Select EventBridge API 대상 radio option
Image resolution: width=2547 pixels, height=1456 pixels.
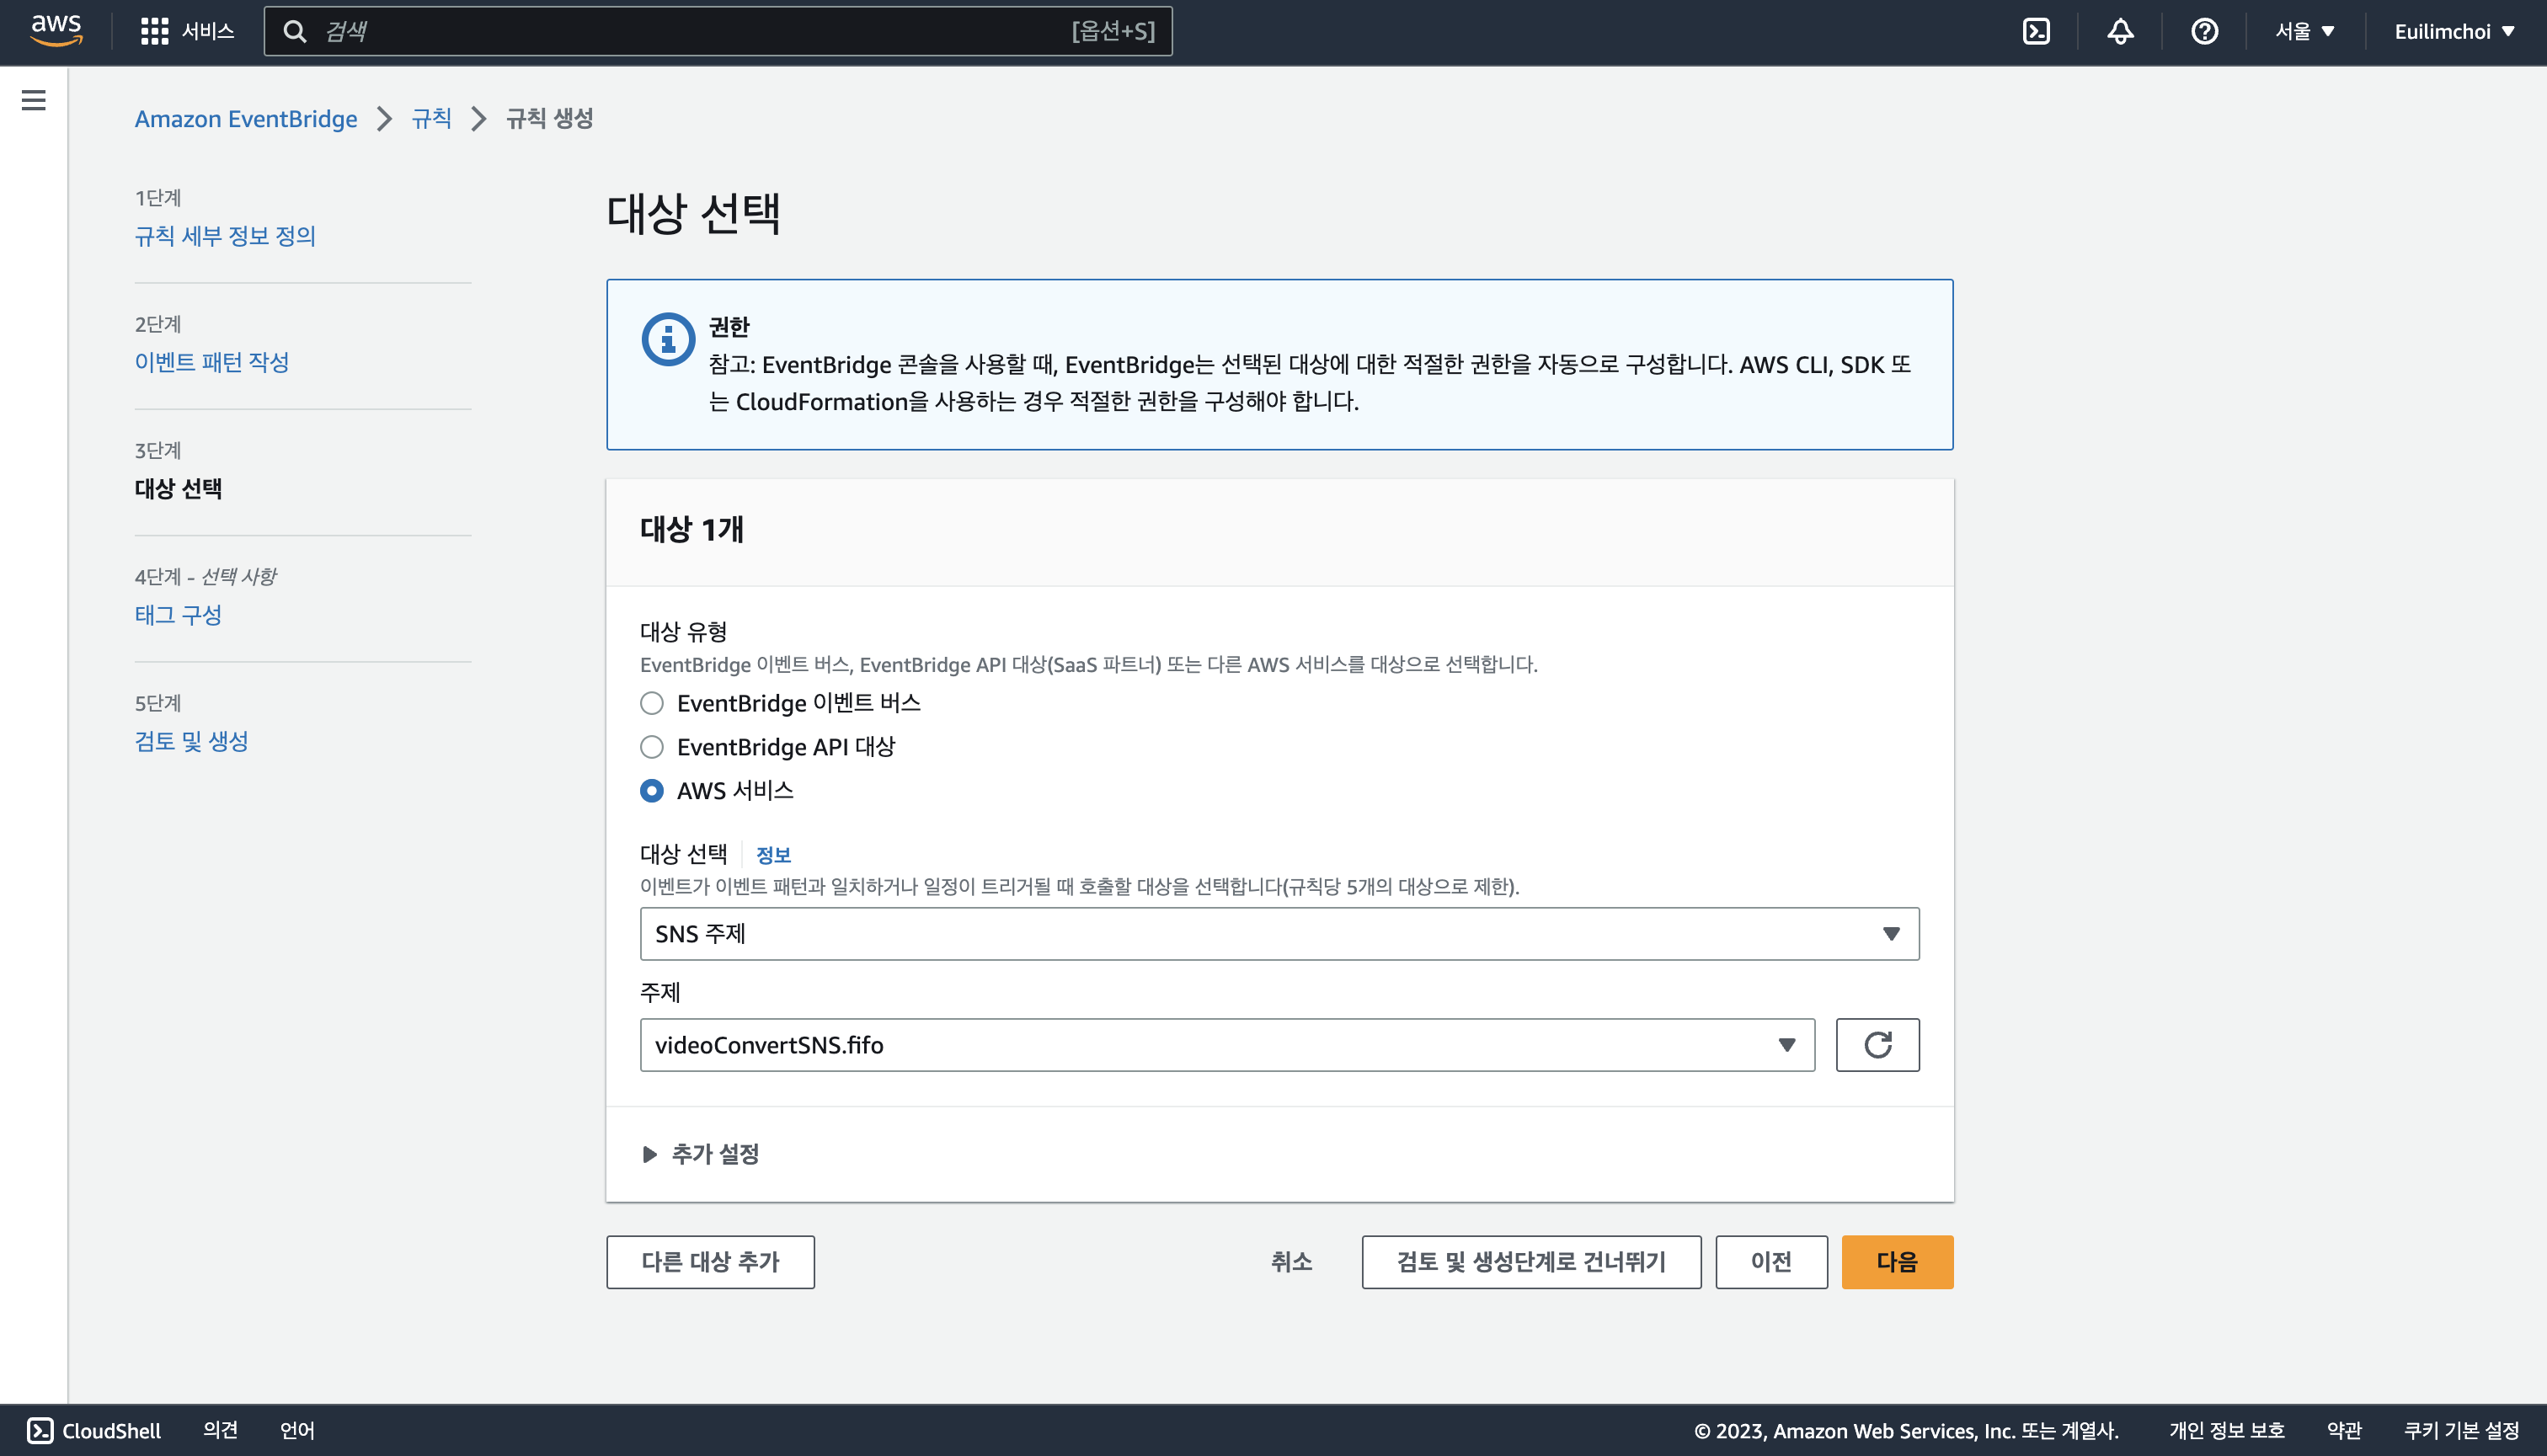click(652, 747)
